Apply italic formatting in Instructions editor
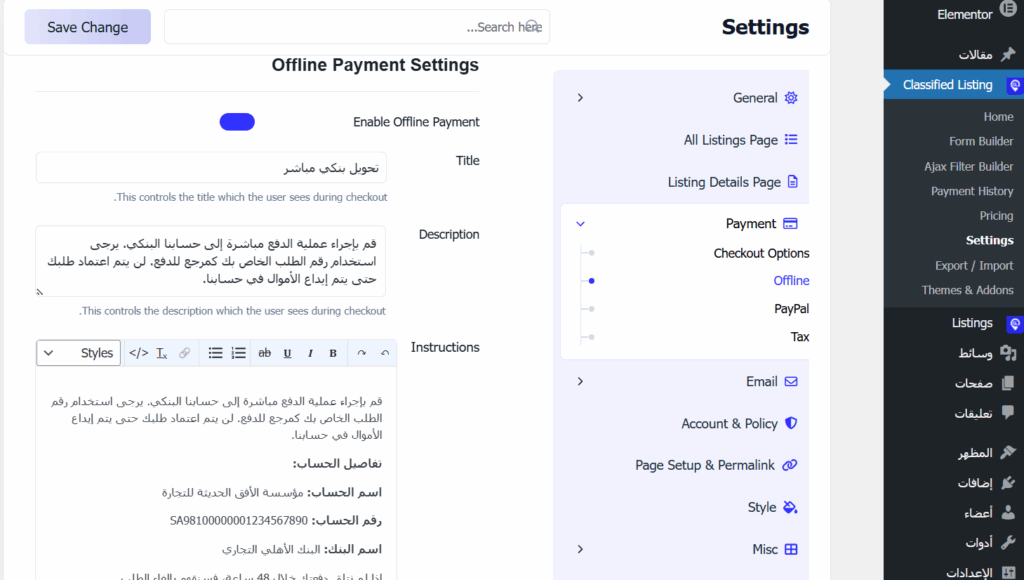 310,353
